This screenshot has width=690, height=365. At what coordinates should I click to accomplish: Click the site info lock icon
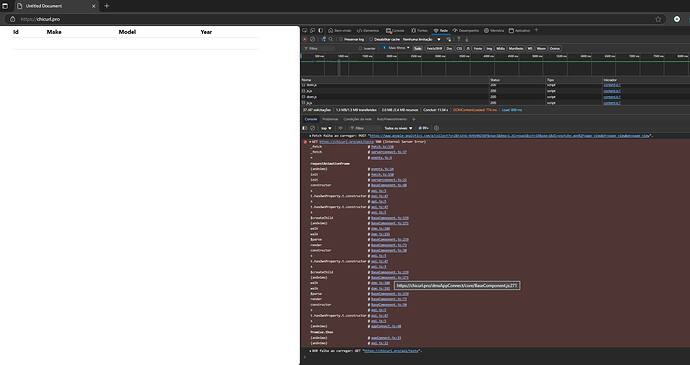(x=12, y=19)
